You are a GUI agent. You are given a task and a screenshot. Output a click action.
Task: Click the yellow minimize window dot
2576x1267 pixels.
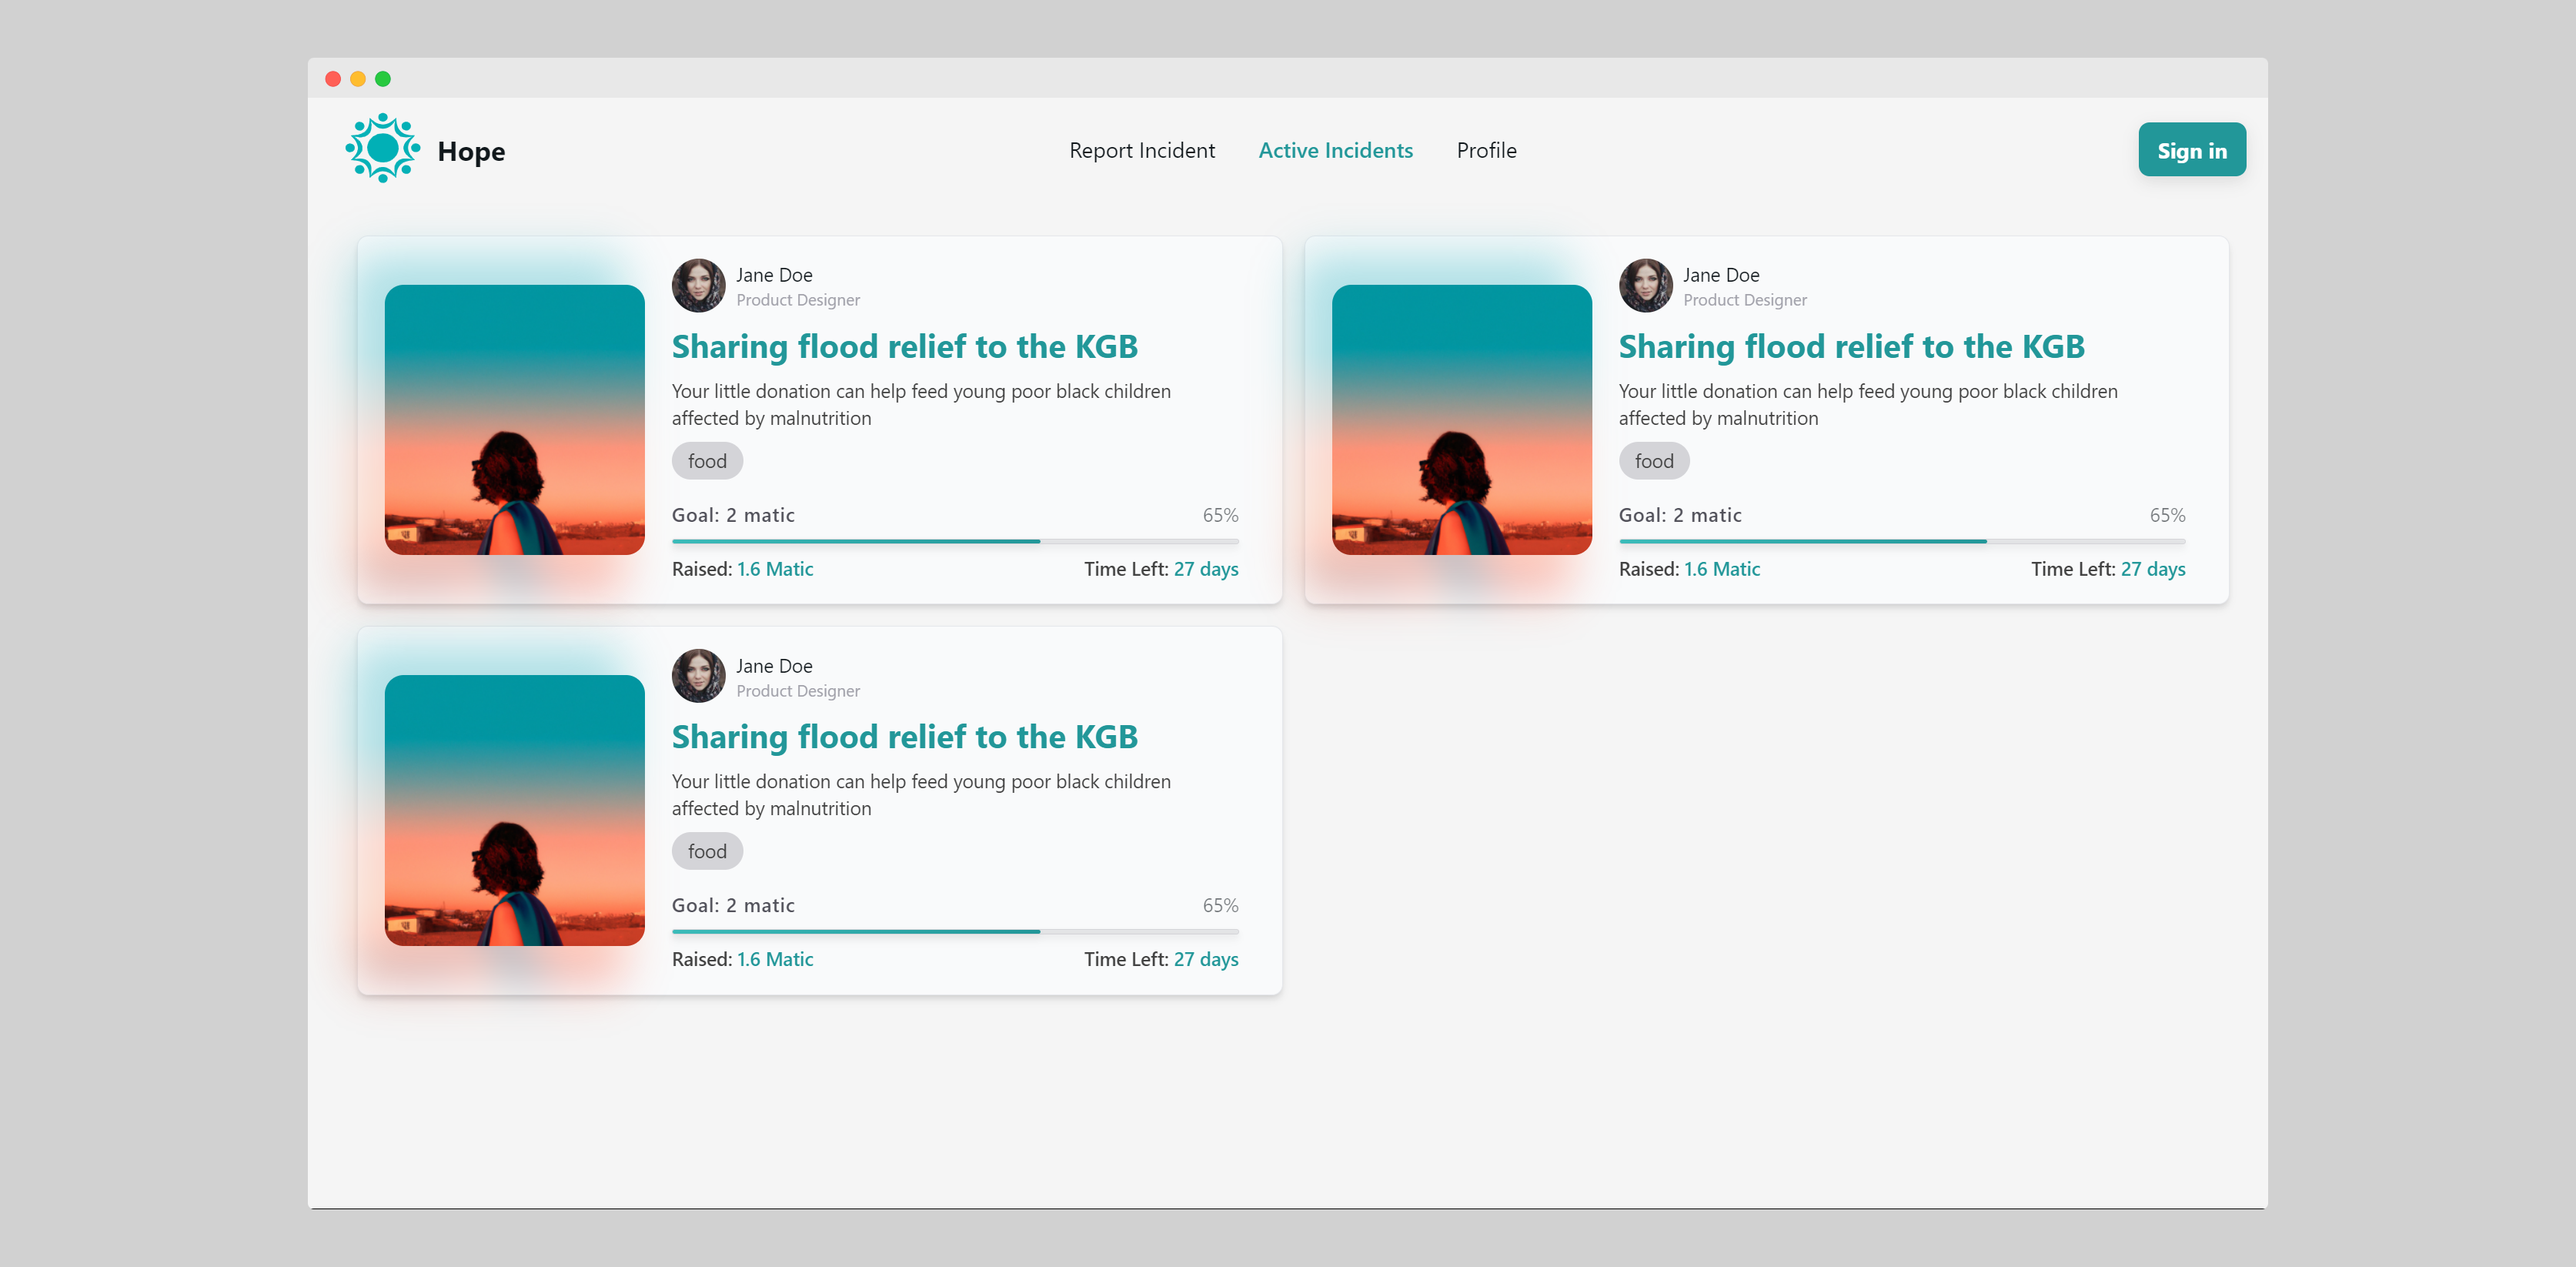tap(358, 79)
